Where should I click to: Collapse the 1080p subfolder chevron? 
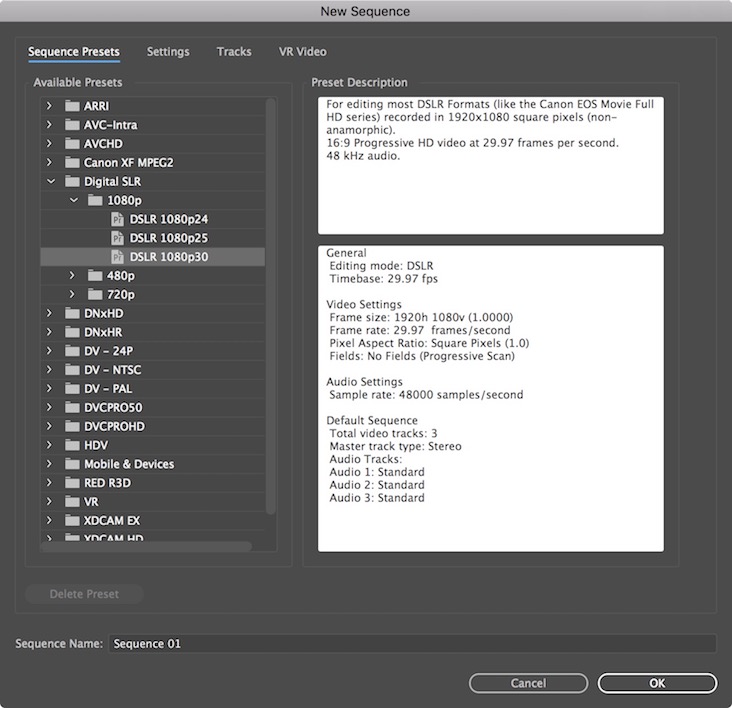click(x=74, y=200)
